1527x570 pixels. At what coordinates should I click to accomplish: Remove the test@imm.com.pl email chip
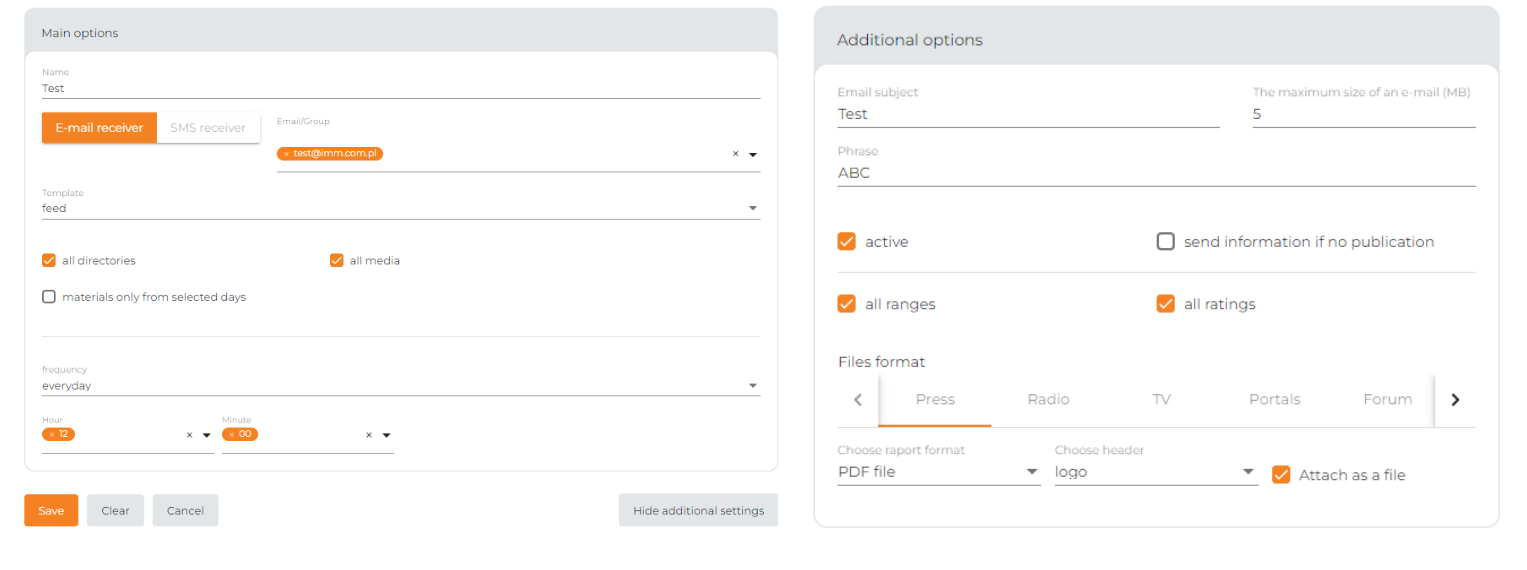click(x=286, y=154)
